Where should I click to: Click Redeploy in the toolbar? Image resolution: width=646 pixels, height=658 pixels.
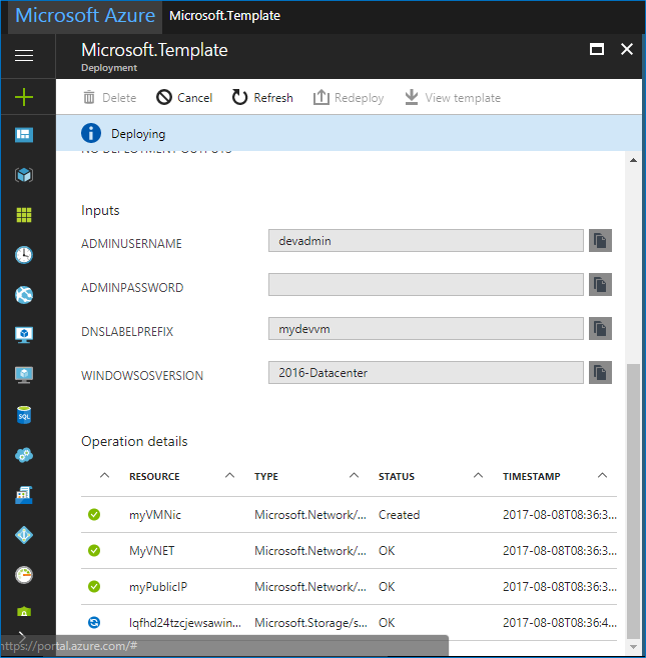pyautogui.click(x=348, y=98)
